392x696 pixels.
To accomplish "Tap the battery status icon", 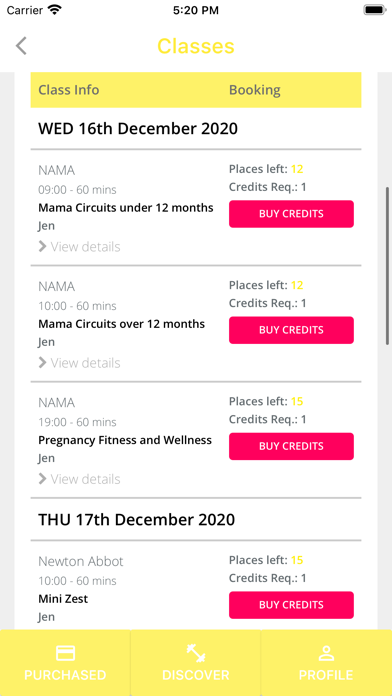I will [x=375, y=10].
